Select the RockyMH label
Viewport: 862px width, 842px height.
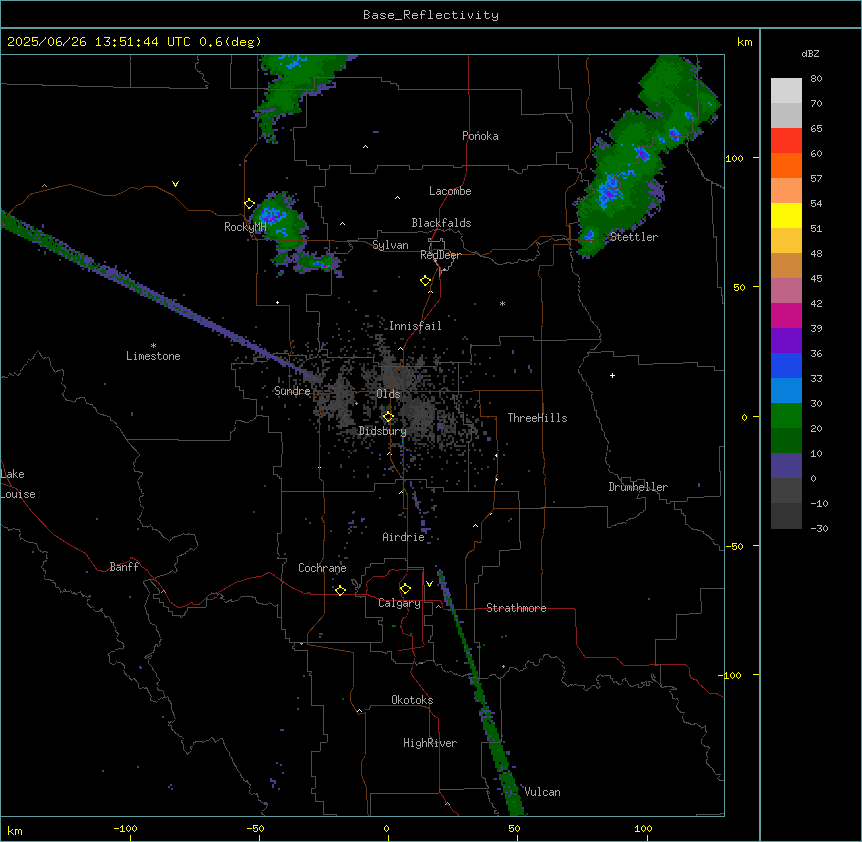point(245,227)
